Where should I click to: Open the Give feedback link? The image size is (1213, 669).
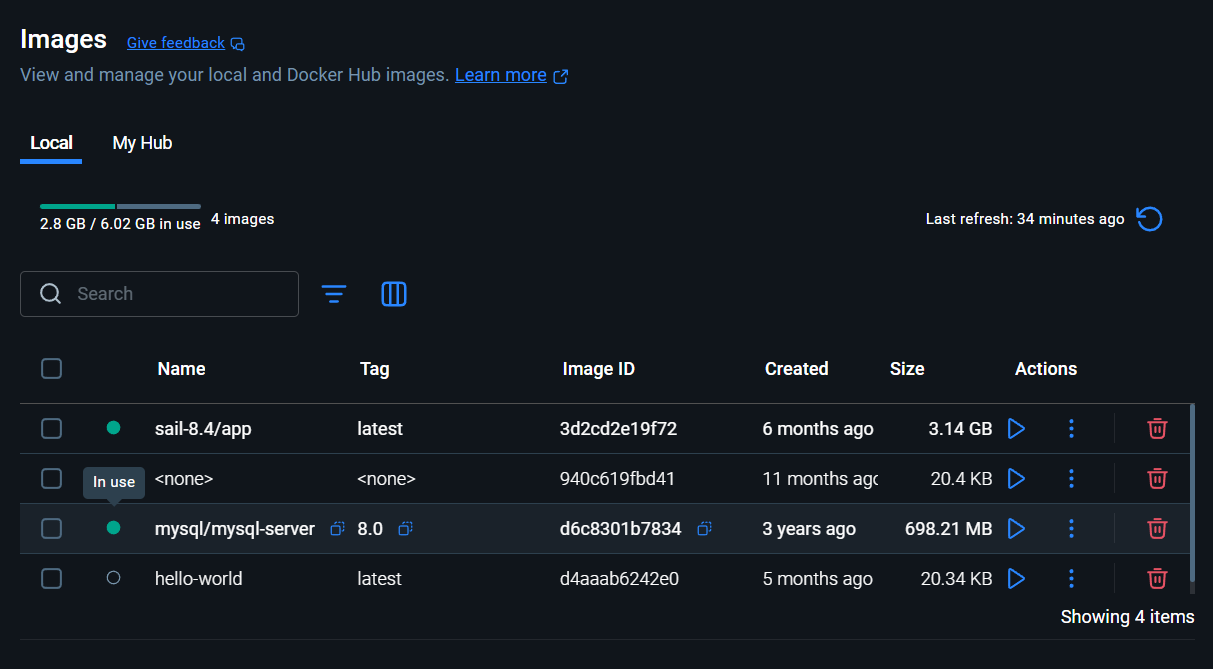coord(176,43)
